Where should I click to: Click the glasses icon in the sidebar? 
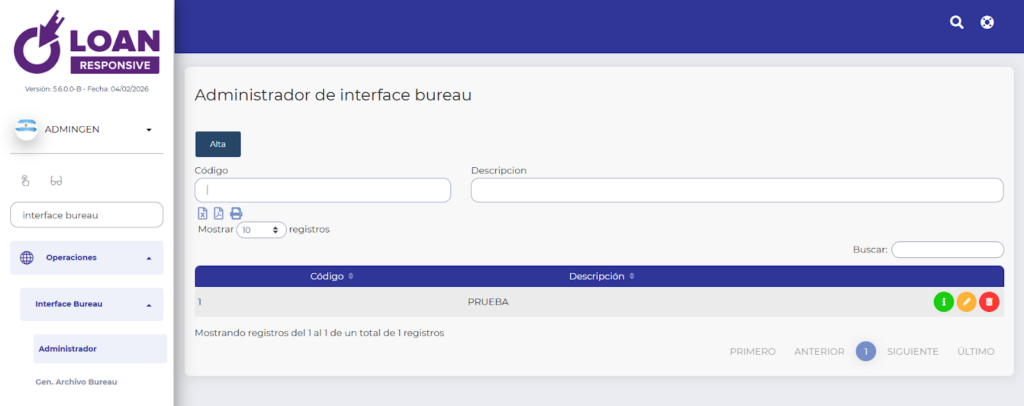[56, 181]
